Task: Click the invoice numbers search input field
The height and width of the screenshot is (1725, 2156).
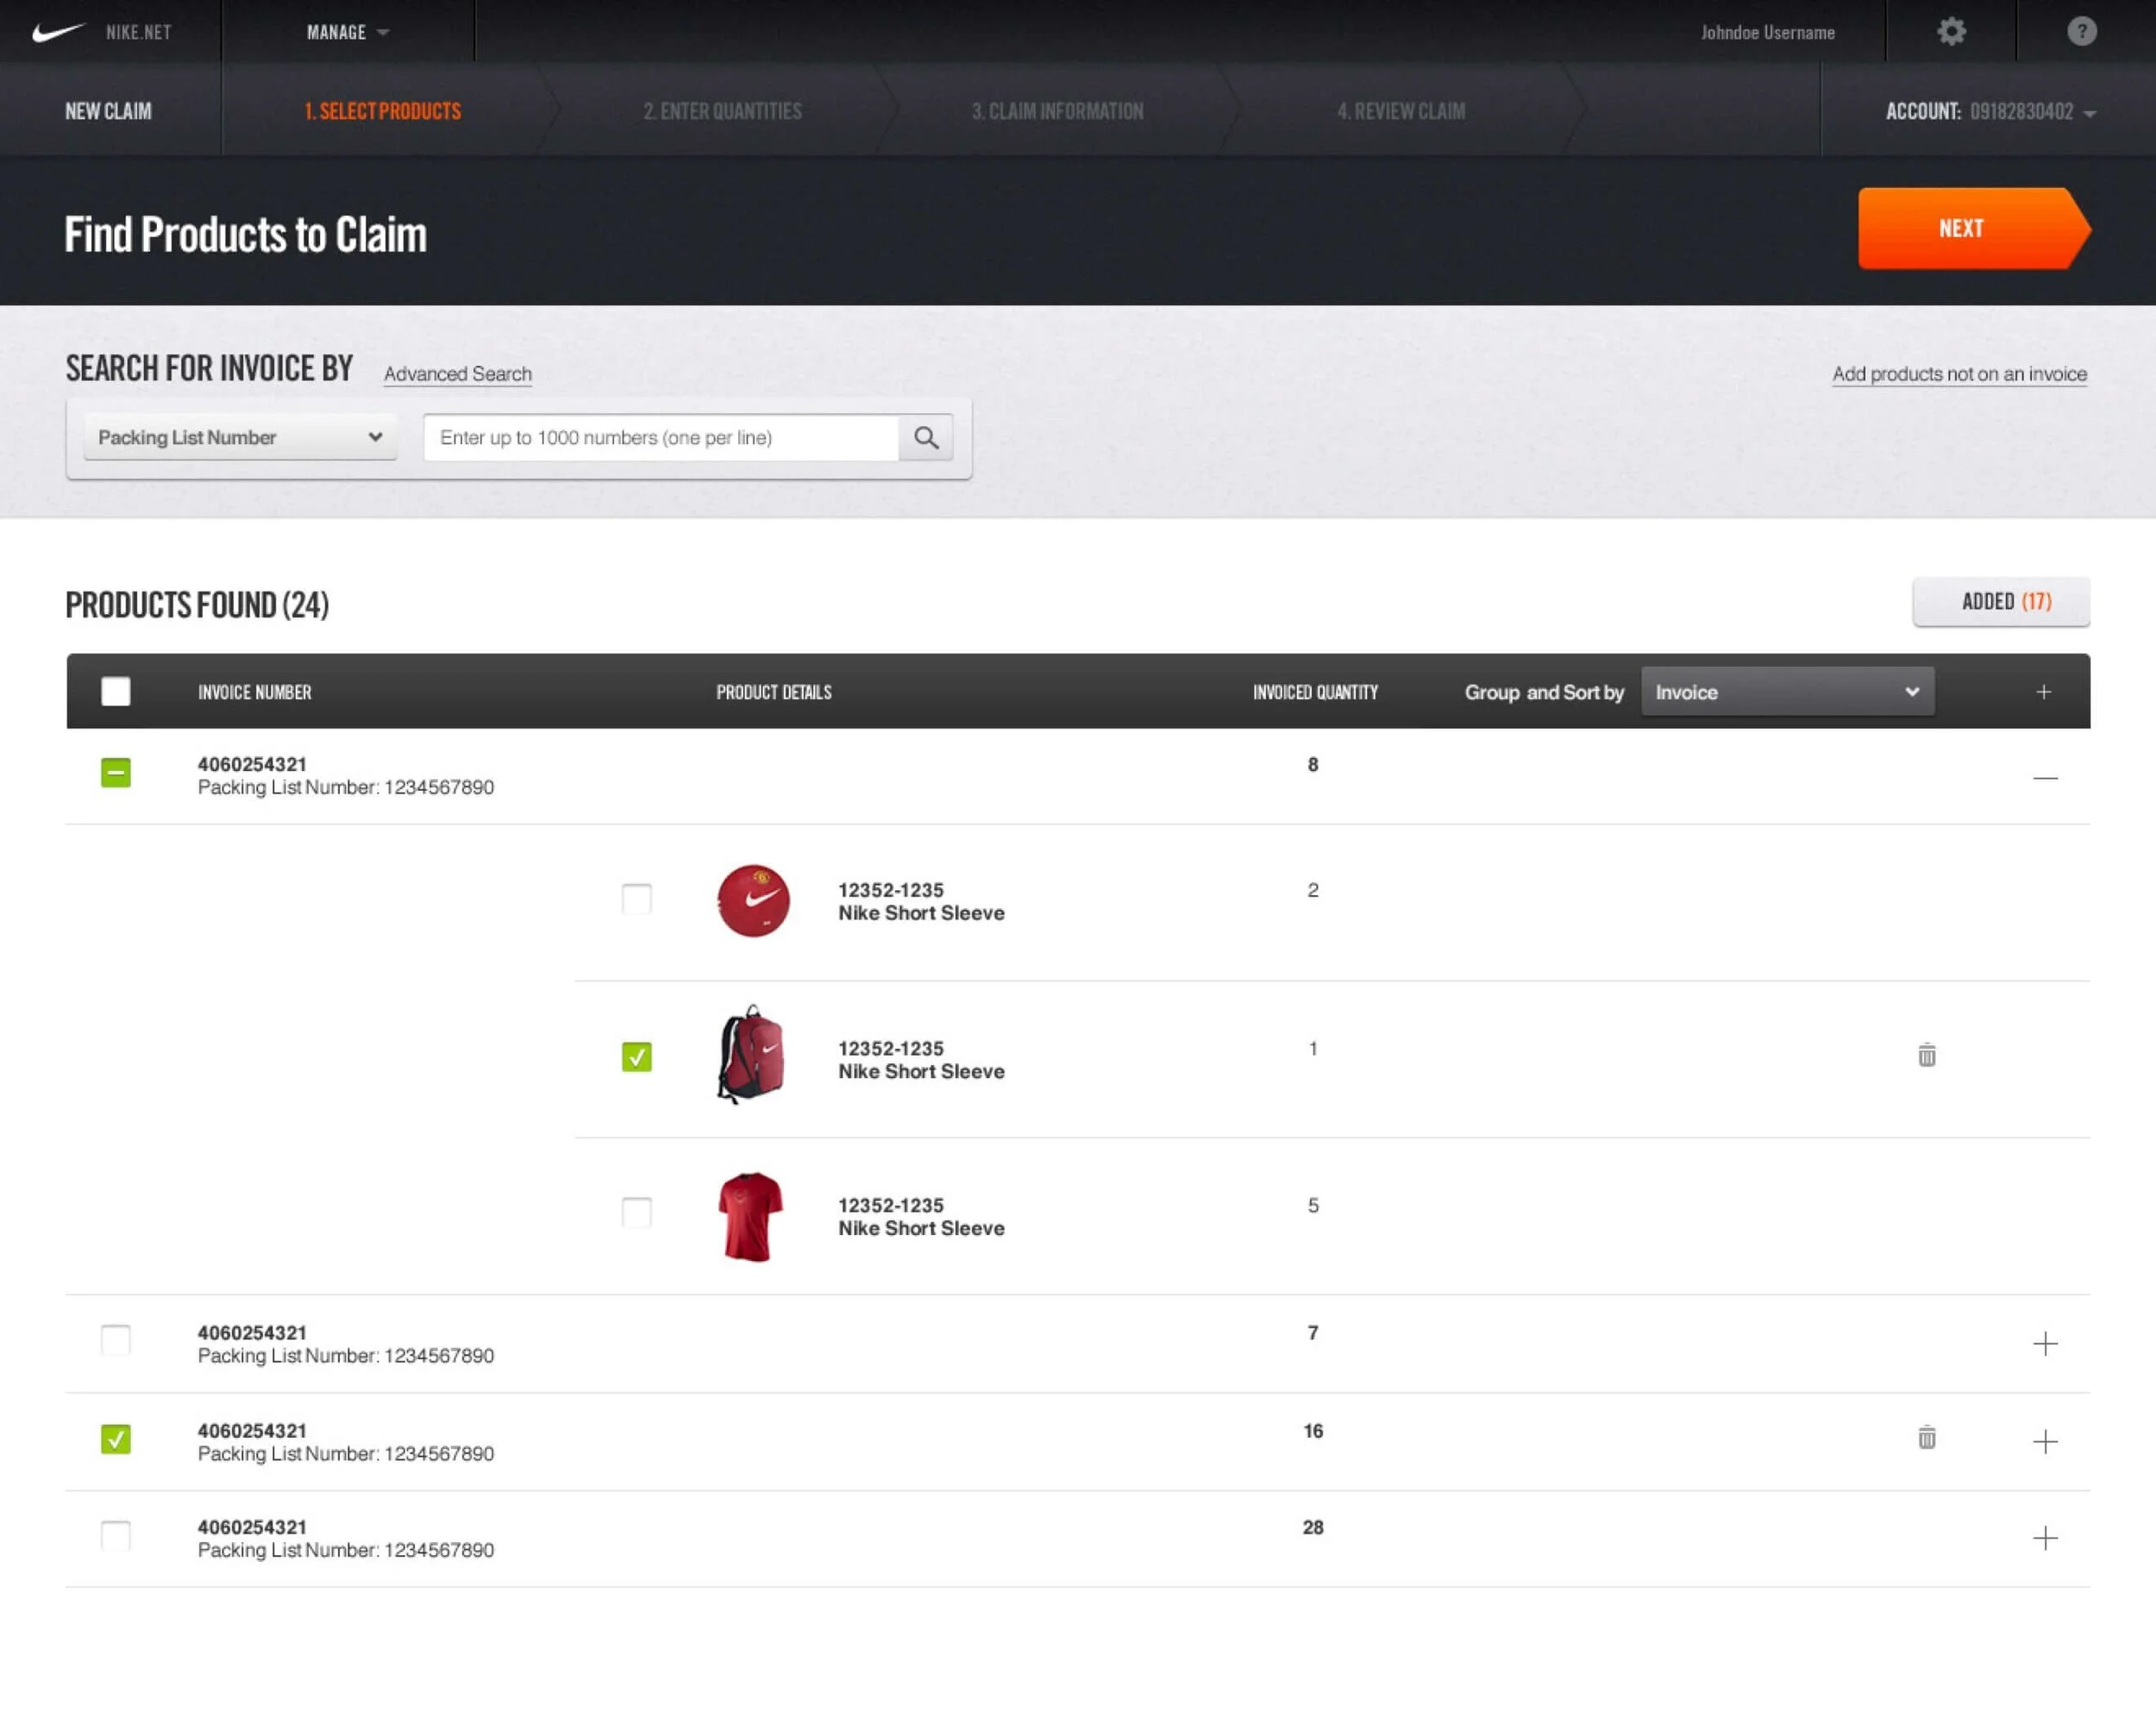Action: (660, 438)
